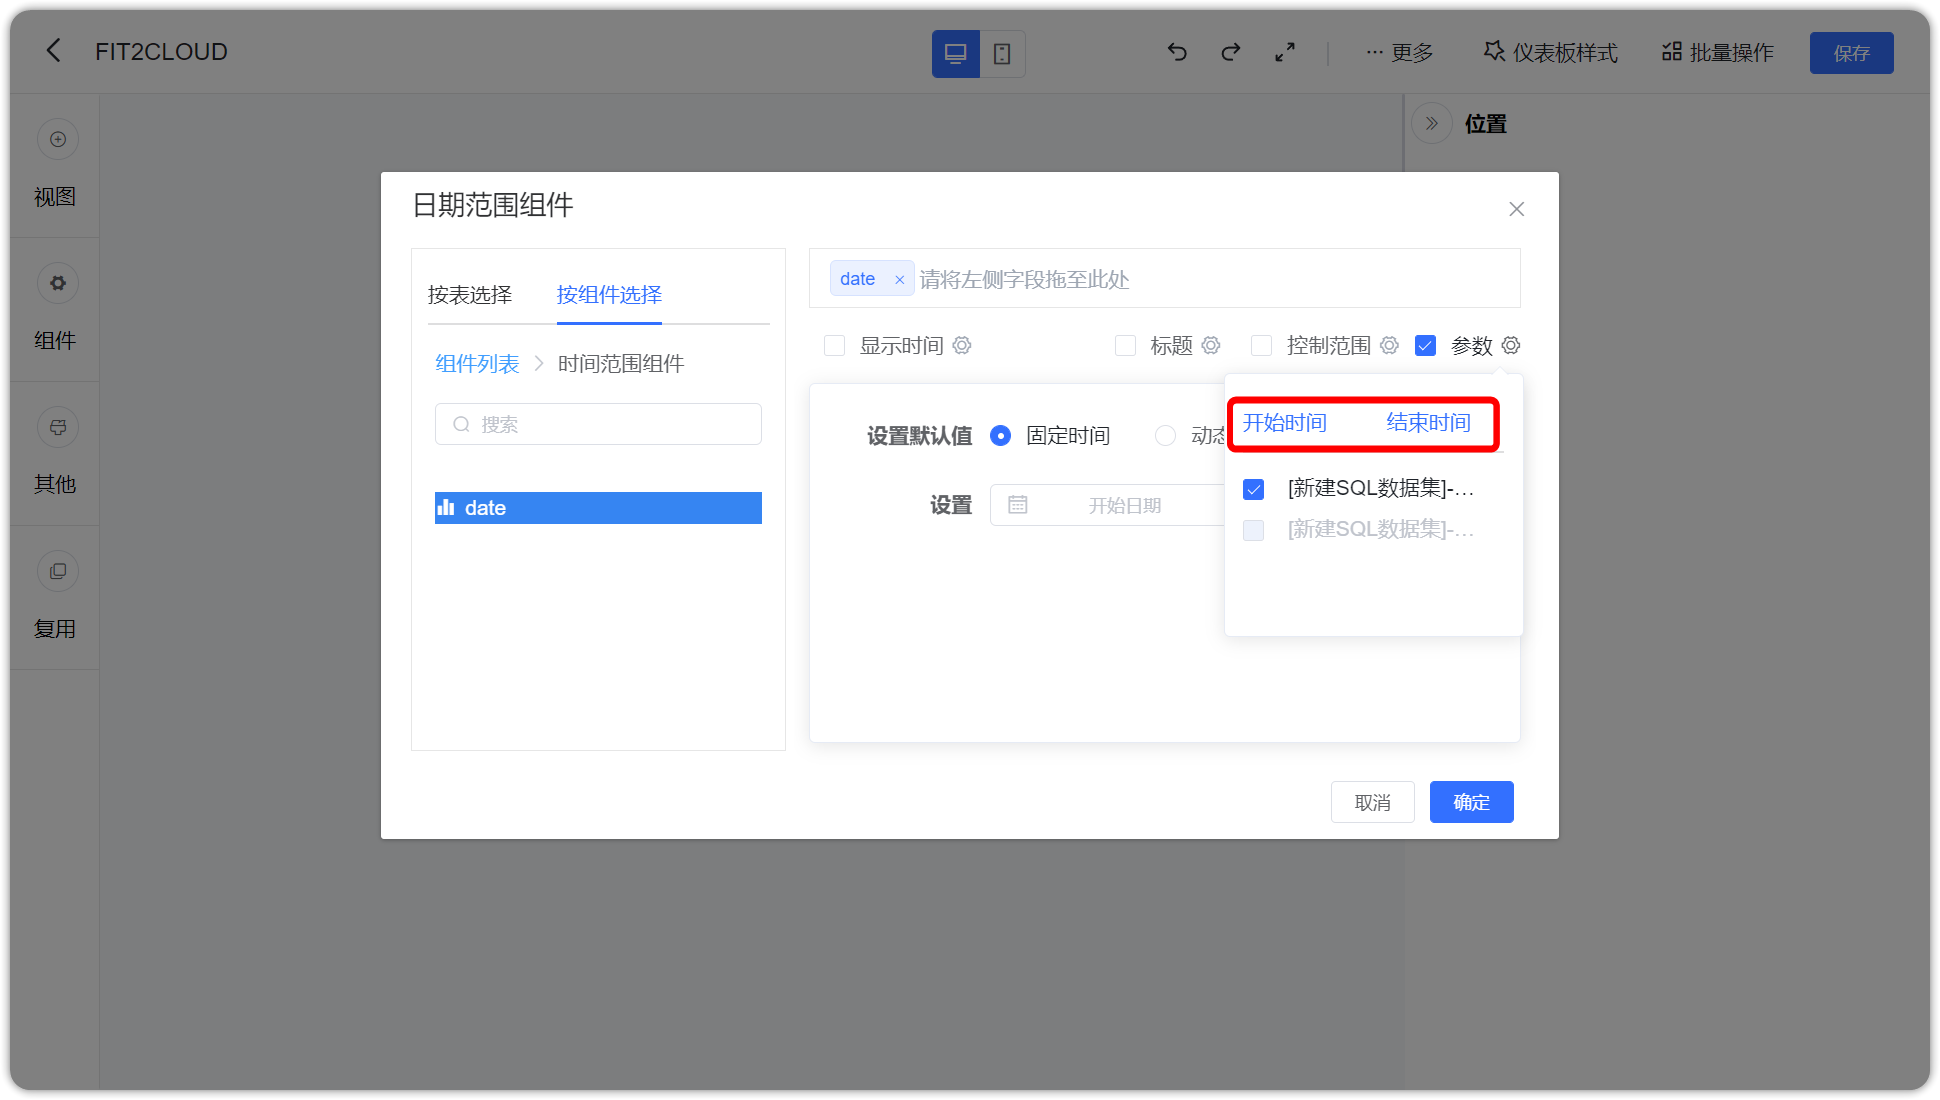1940x1100 pixels.
Task: Click the redo icon in the toolbar
Action: point(1230,52)
